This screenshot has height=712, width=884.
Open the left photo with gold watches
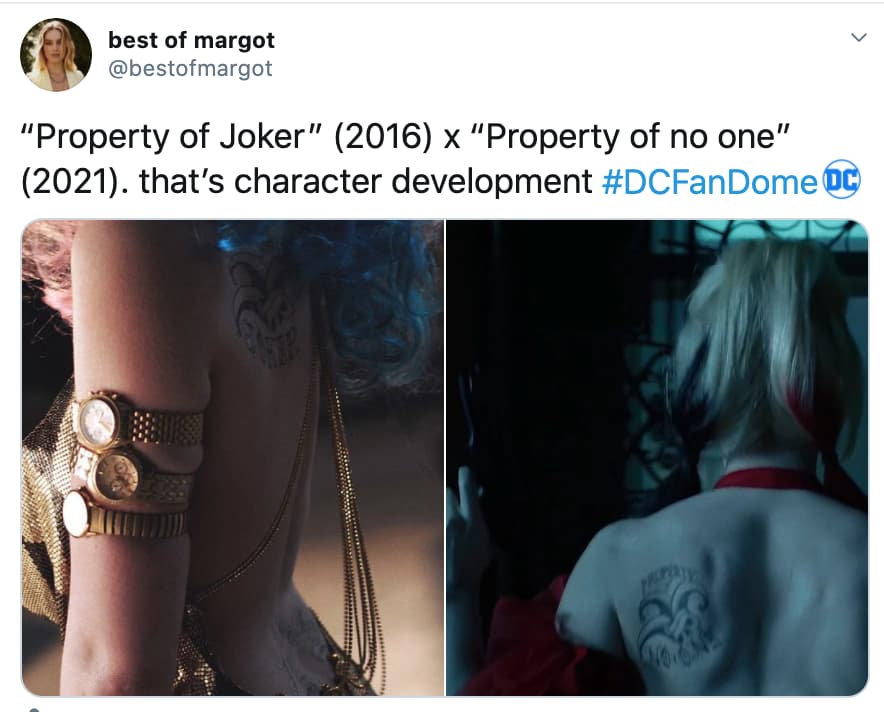pyautogui.click(x=232, y=458)
